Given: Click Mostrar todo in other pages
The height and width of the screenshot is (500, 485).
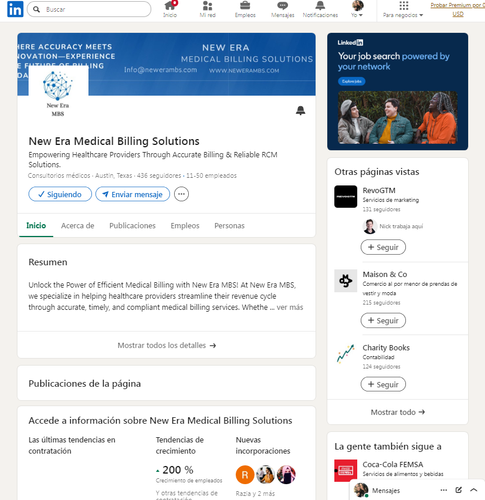Looking at the screenshot, I should [398, 412].
